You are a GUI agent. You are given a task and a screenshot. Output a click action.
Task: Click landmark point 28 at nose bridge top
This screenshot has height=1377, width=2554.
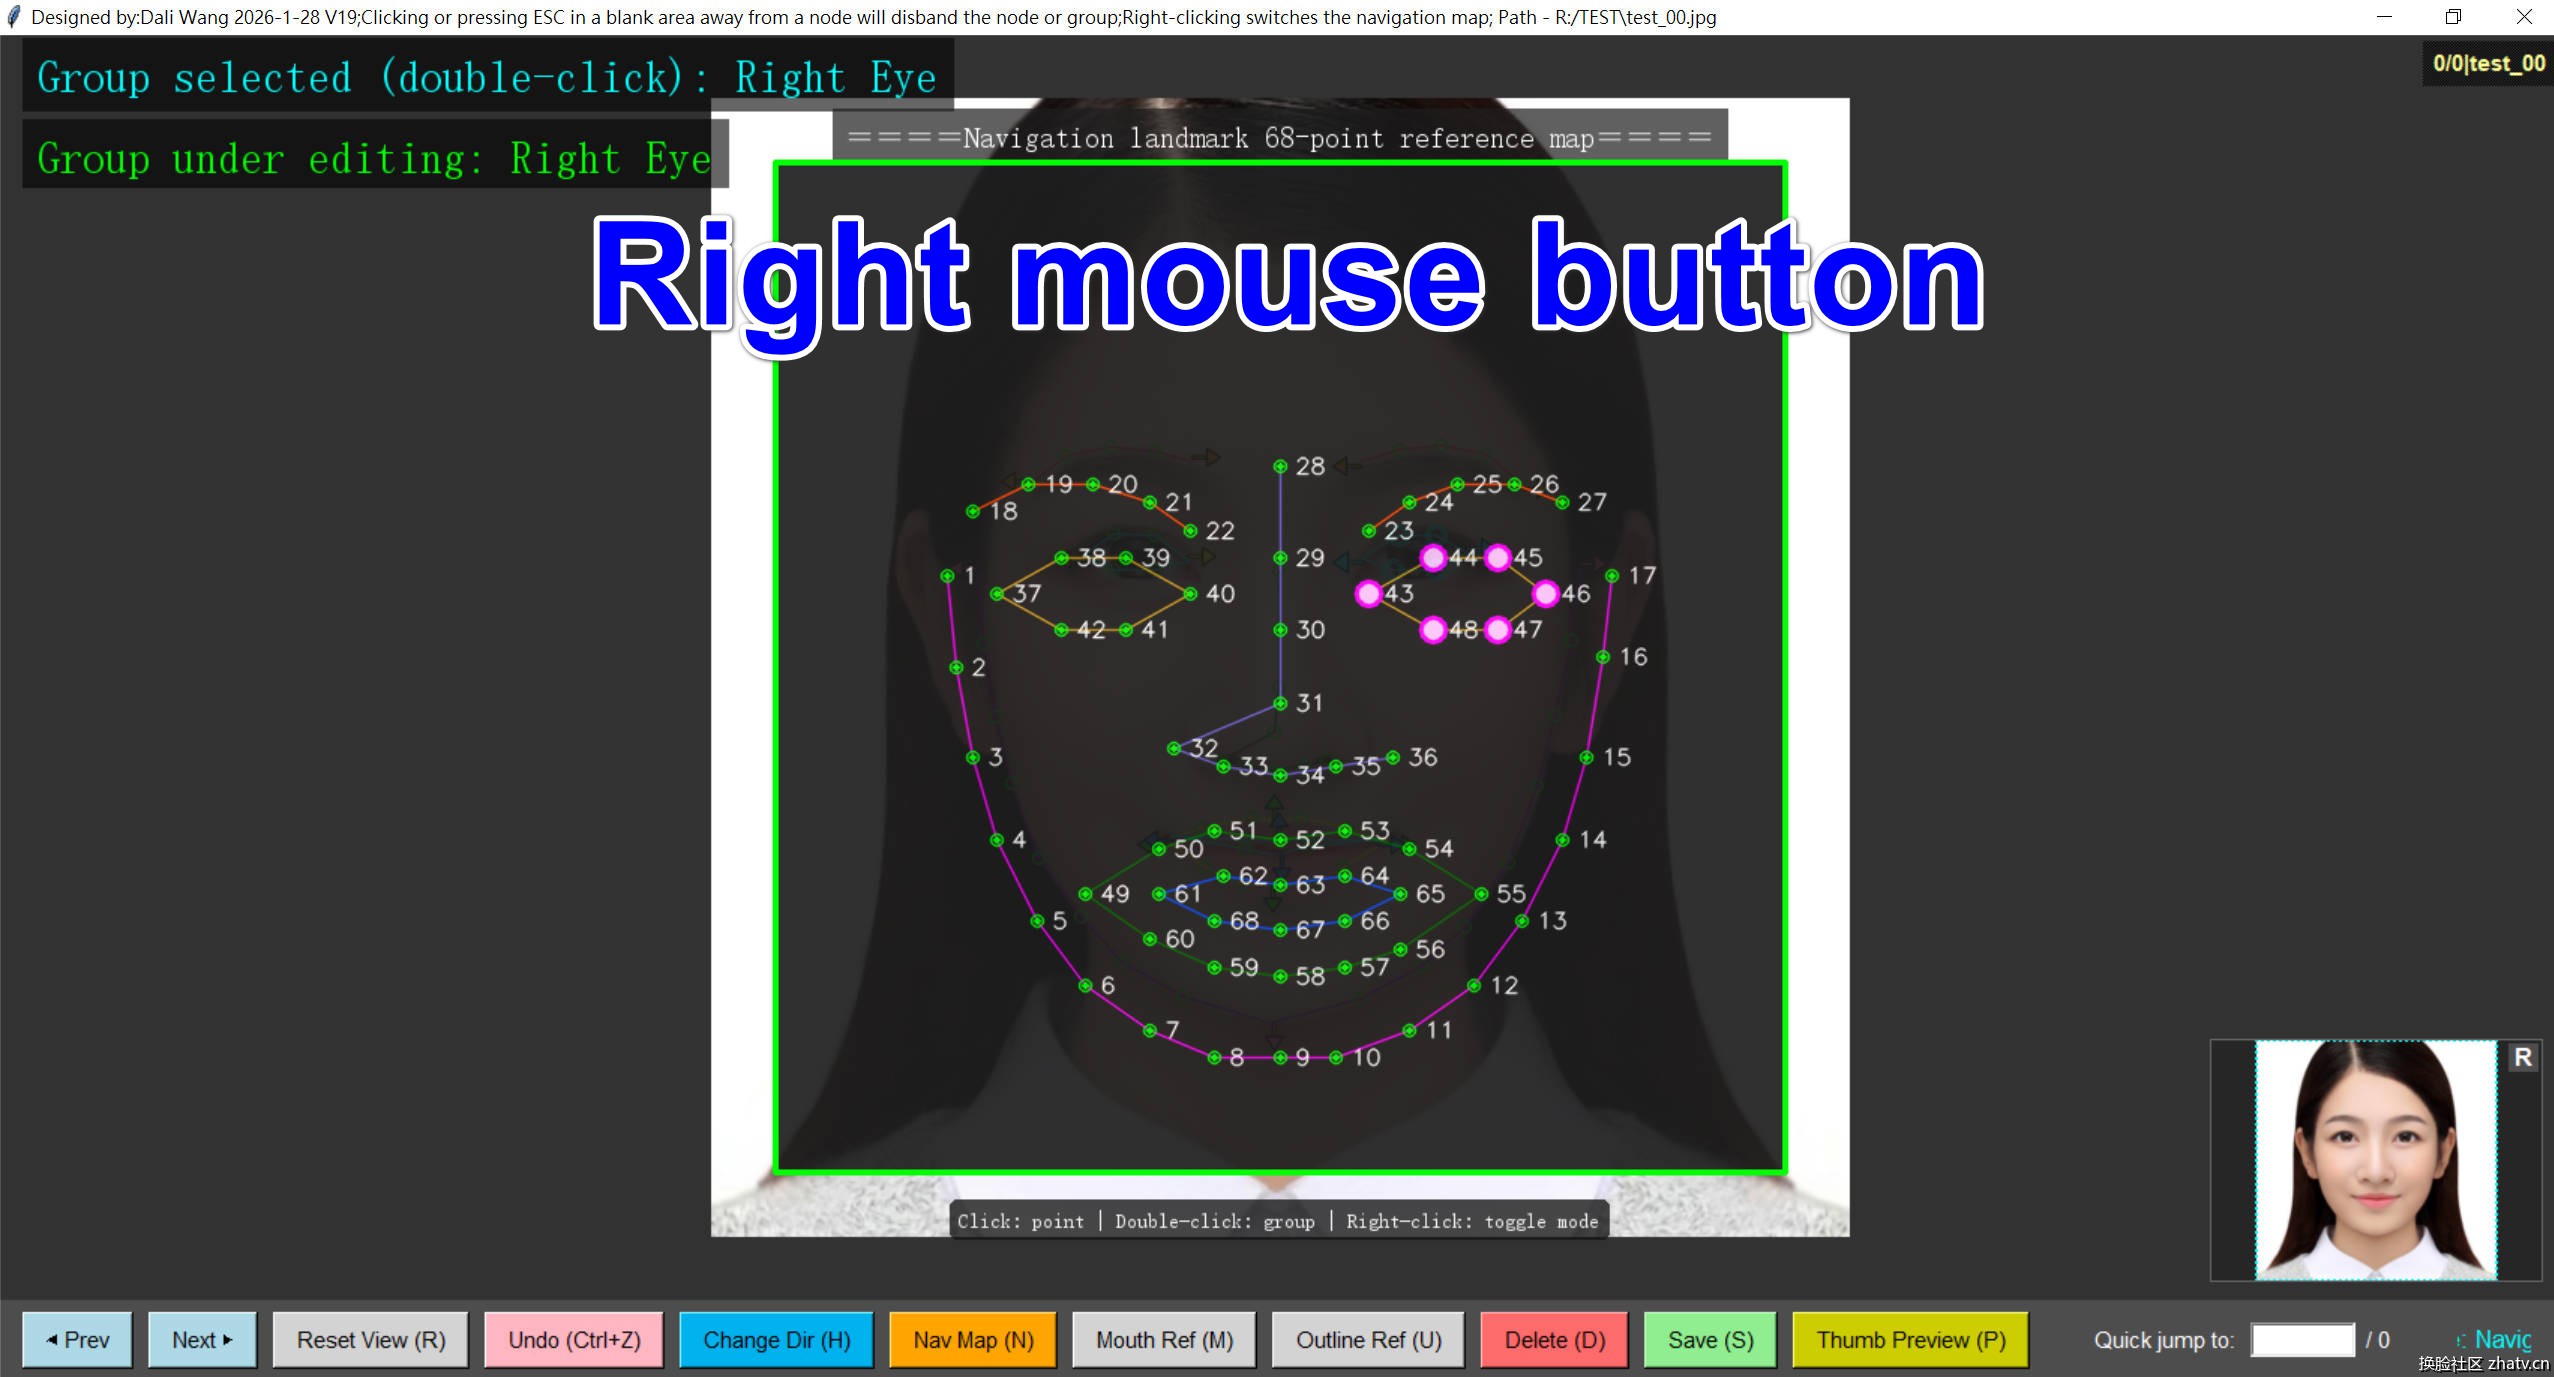[x=1280, y=467]
